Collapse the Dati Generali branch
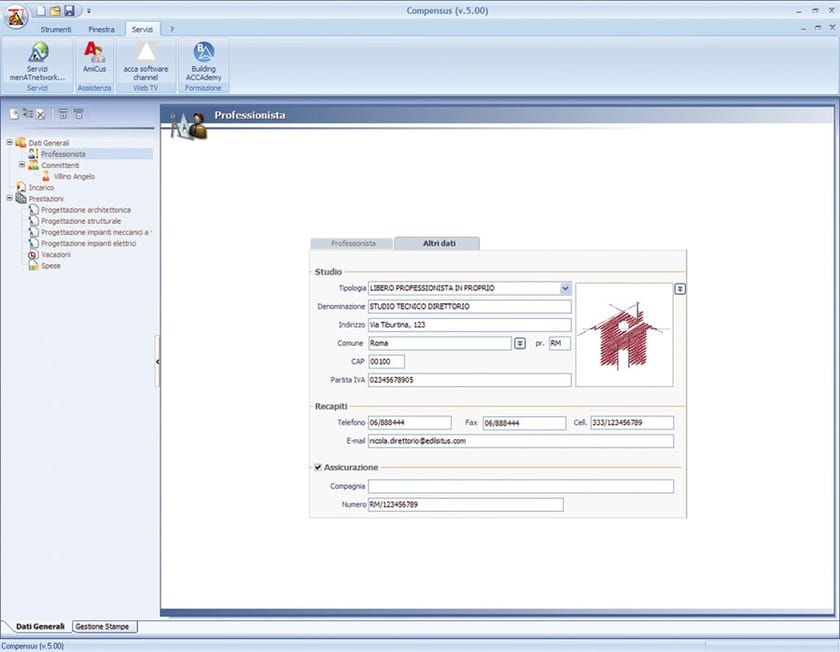The height and width of the screenshot is (652, 840). click(x=8, y=142)
